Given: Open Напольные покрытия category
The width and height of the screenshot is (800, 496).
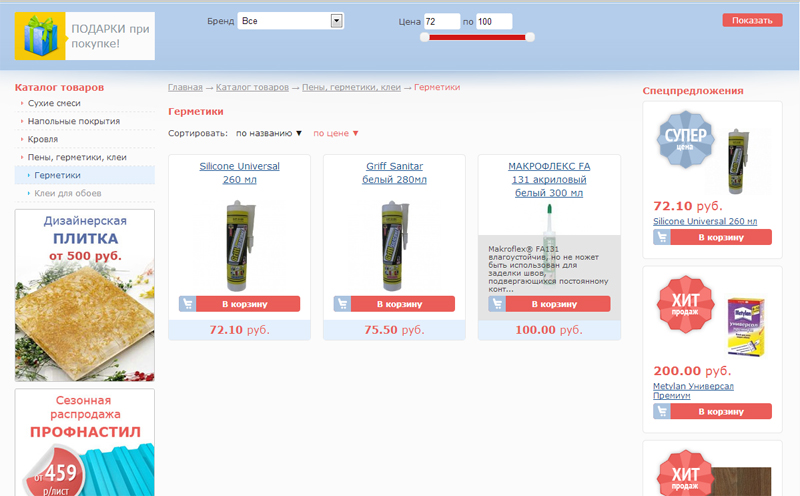Looking at the screenshot, I should pyautogui.click(x=74, y=121).
